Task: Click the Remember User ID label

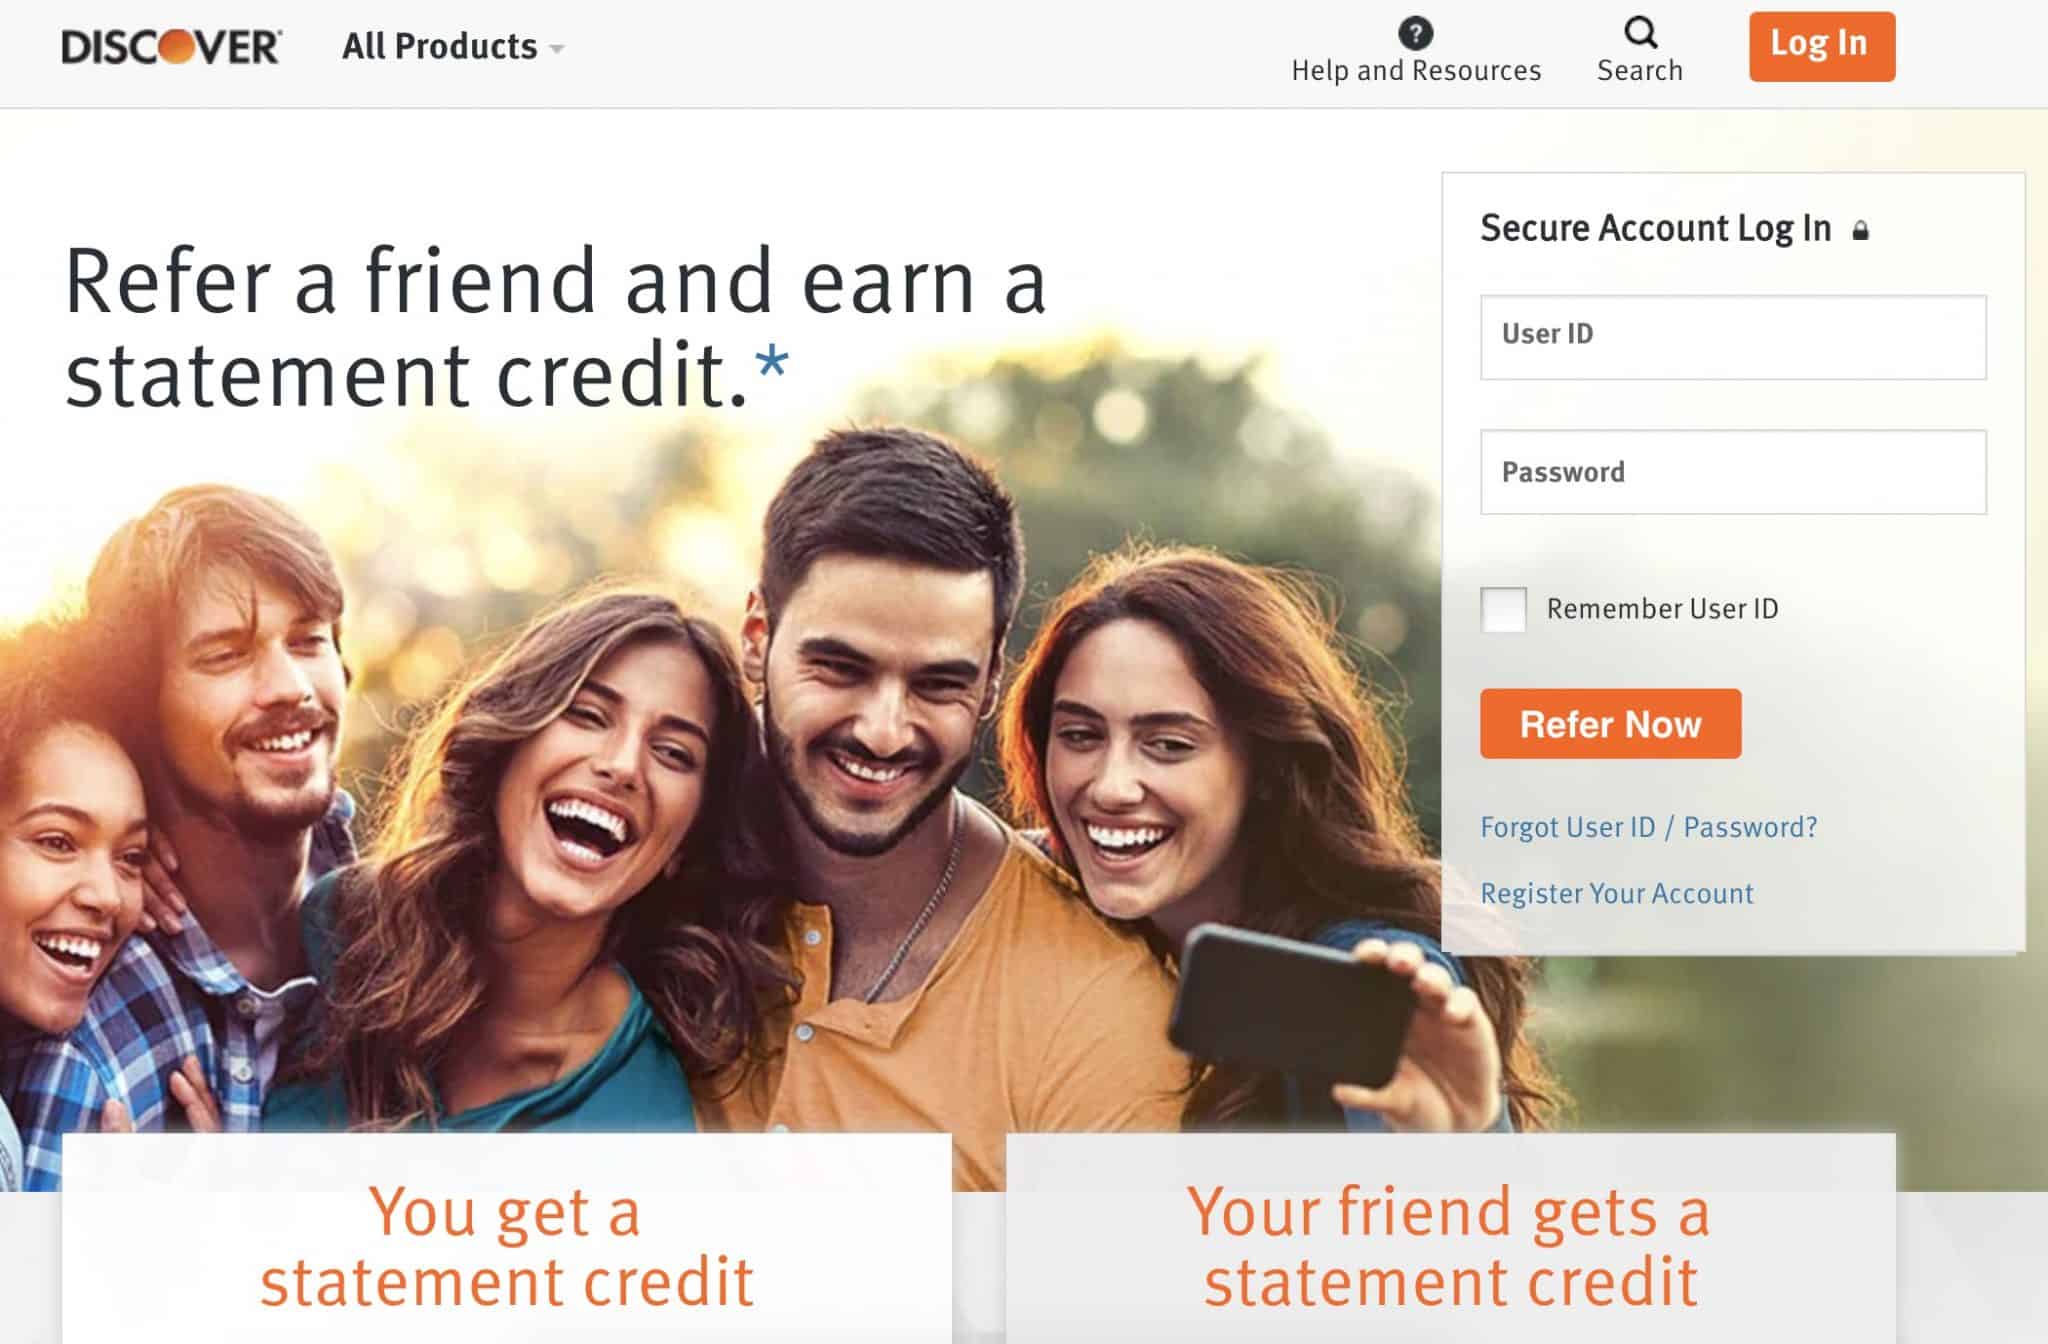Action: (x=1662, y=609)
